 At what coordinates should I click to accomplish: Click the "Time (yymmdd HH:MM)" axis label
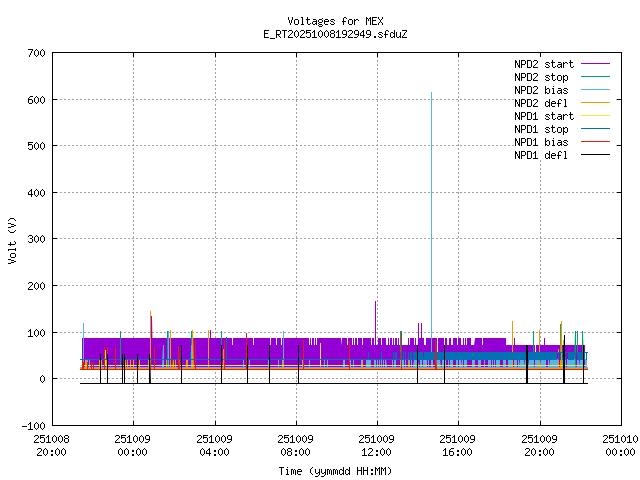coord(334,470)
